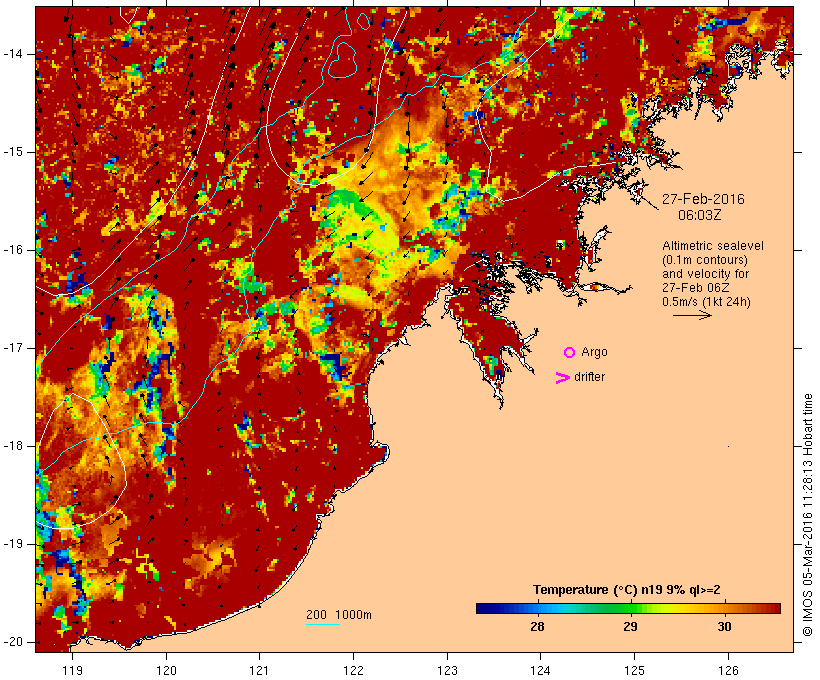Viewport: 820px width, 680px height.
Task: Click the '27-Feb-2016' date text
Action: (x=703, y=199)
